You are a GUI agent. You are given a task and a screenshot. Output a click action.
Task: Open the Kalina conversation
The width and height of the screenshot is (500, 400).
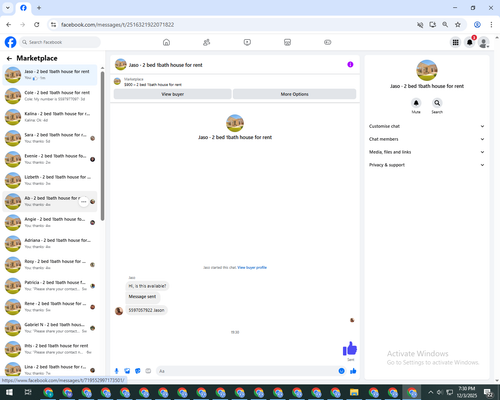(x=50, y=117)
